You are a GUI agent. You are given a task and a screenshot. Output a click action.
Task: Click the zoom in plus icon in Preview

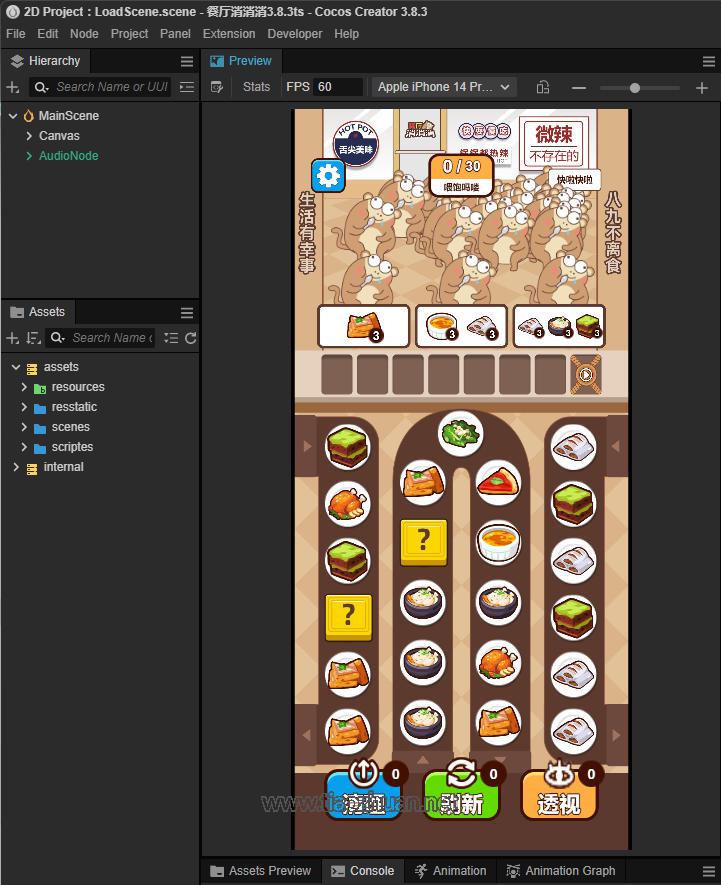[701, 88]
